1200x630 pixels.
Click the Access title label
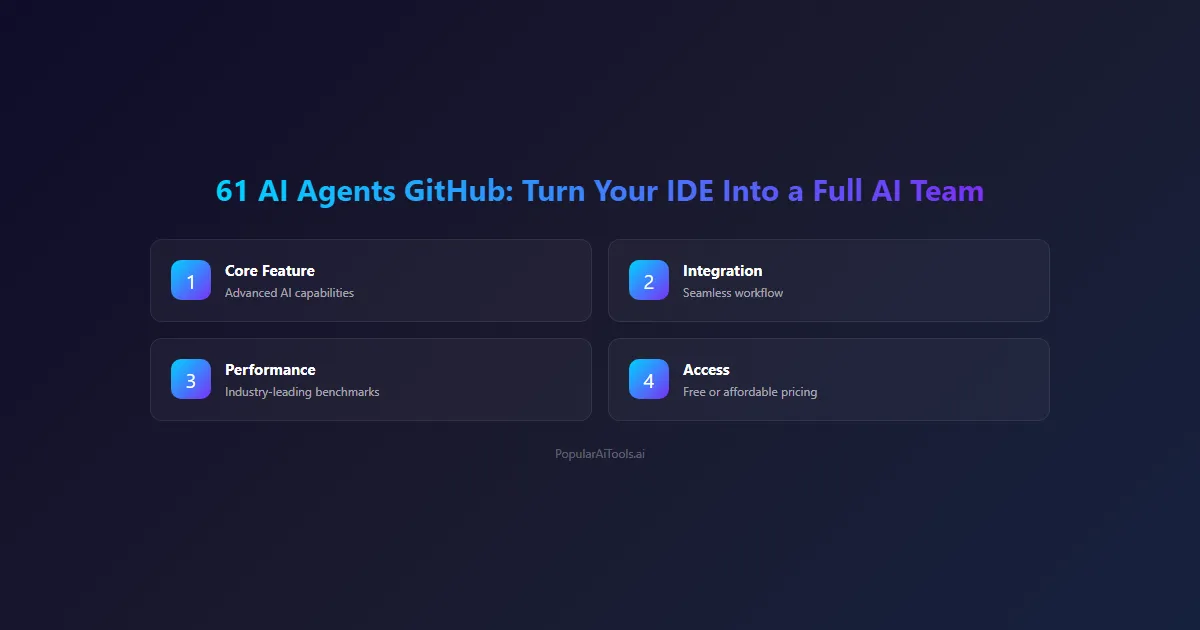click(x=706, y=369)
